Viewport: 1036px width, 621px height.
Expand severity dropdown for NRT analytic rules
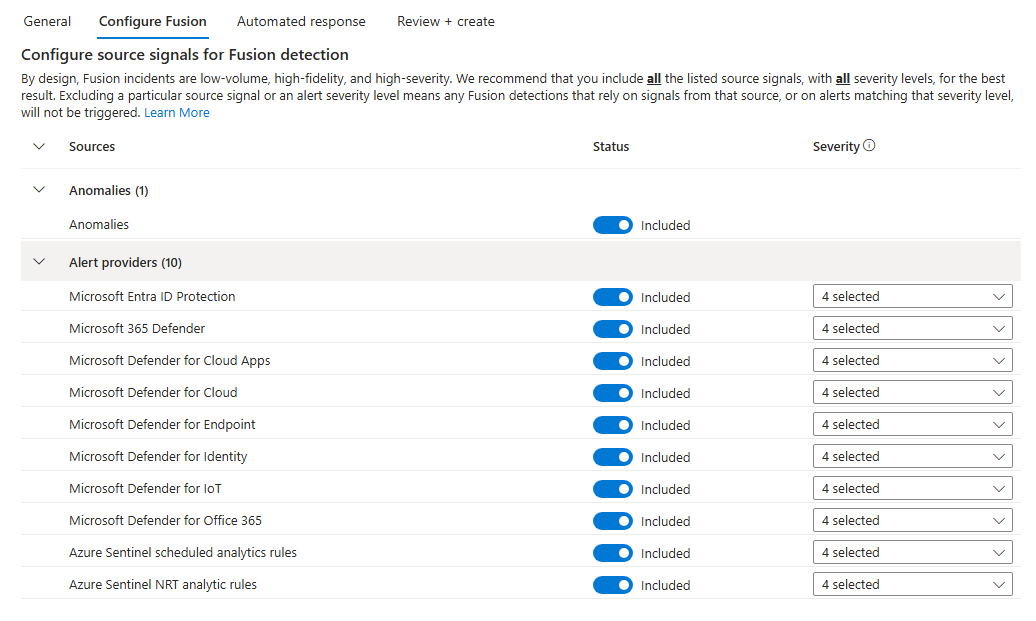point(912,585)
